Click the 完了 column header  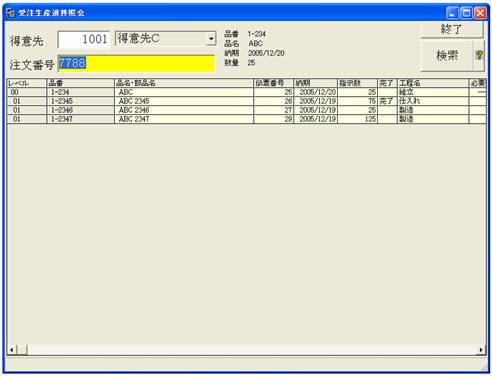tap(387, 83)
